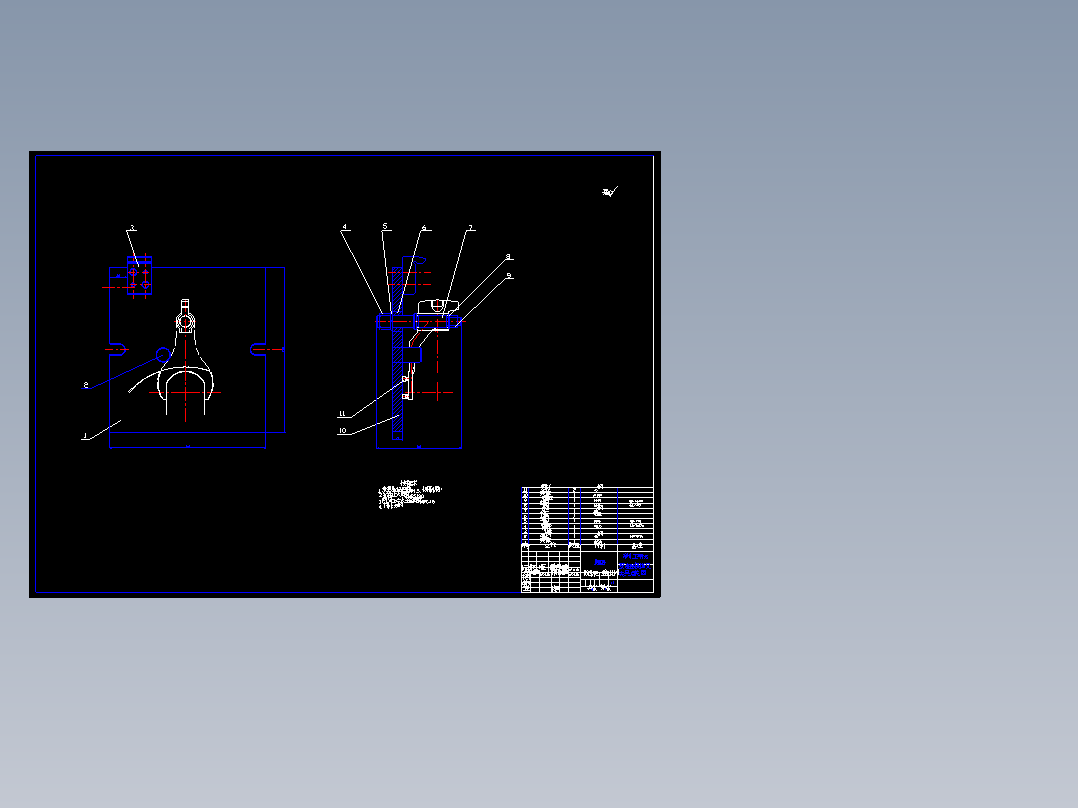Select the surface roughness symbol at top right

click(x=610, y=192)
